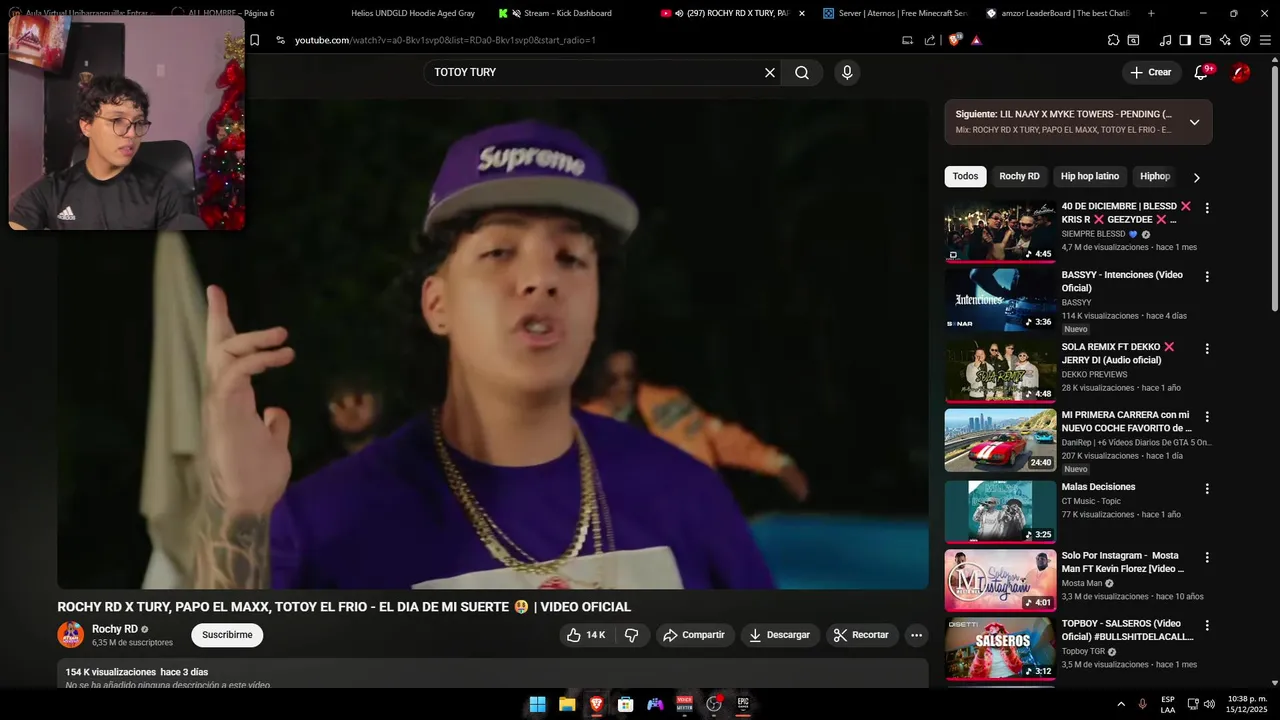Select the 'Rochy RD' filter chip

point(1019,176)
